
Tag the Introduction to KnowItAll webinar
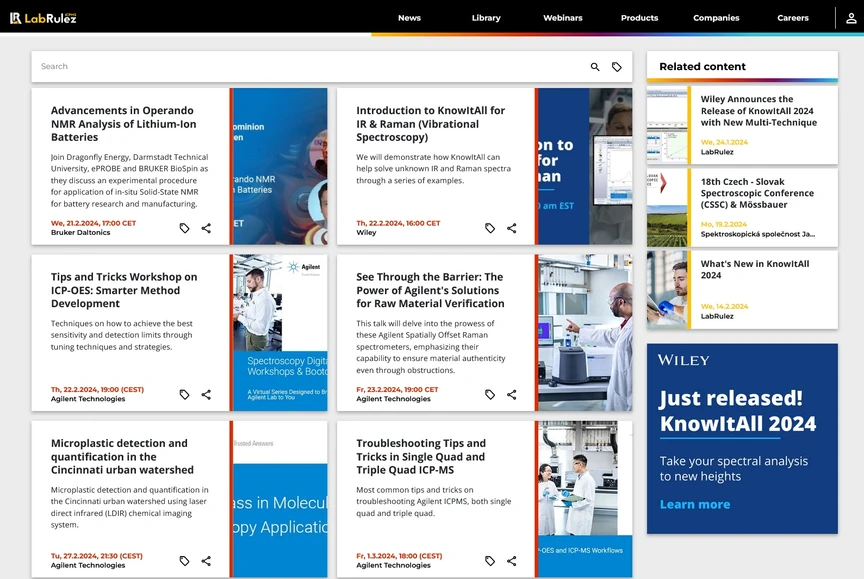(x=490, y=228)
